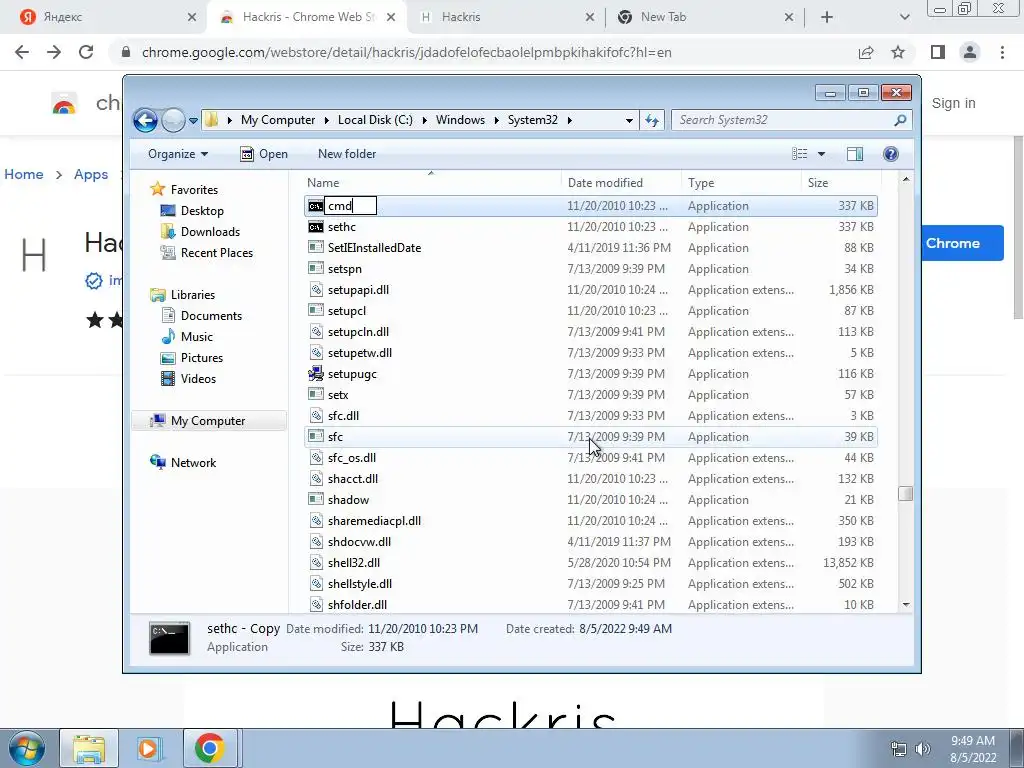Open Explorer Help question mark icon

pos(891,154)
